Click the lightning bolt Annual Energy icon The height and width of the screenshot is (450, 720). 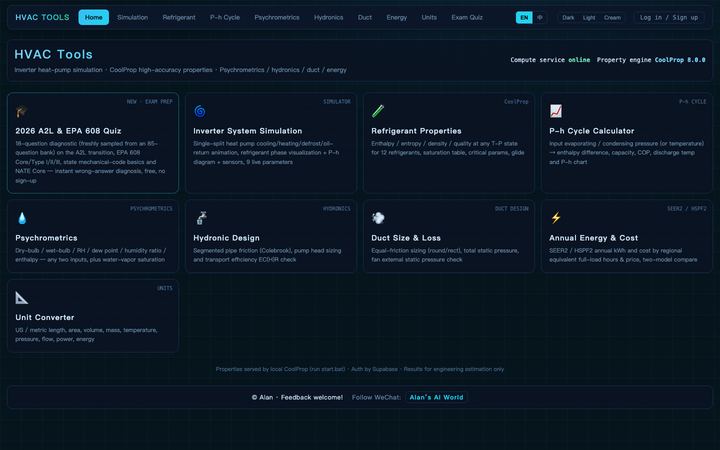pyautogui.click(x=556, y=218)
